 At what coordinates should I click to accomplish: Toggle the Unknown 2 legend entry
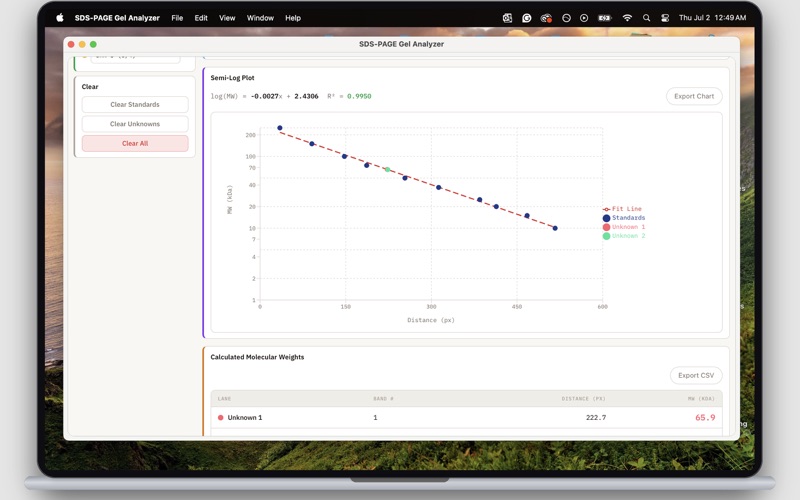[x=623, y=236]
